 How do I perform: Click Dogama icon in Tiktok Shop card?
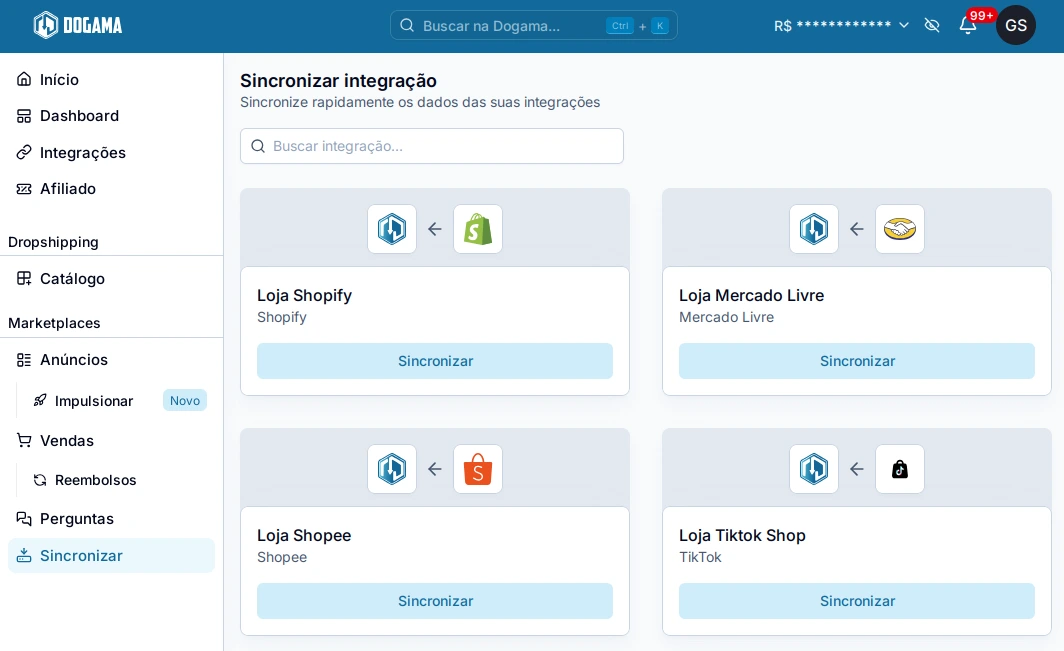click(x=814, y=469)
